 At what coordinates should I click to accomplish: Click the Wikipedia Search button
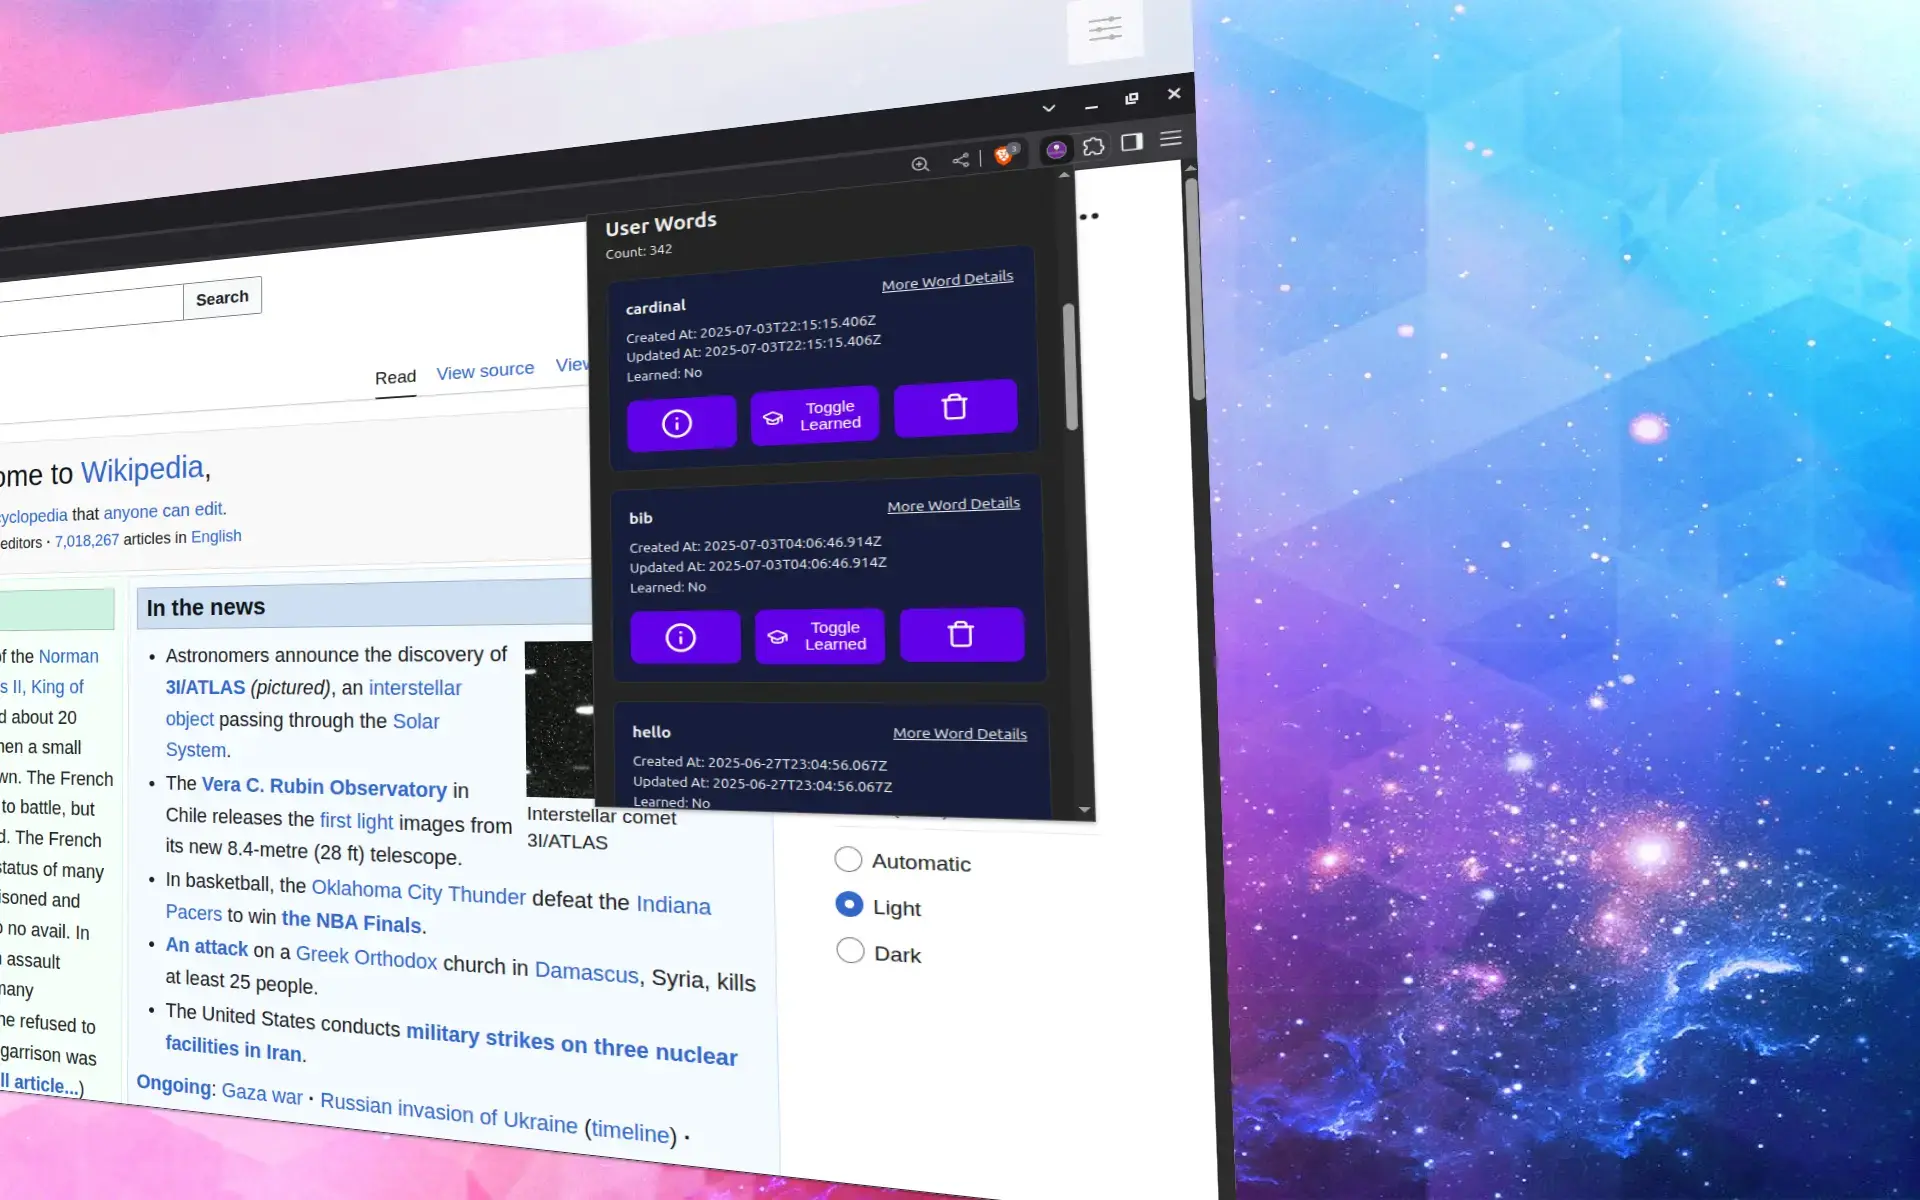pos(222,298)
